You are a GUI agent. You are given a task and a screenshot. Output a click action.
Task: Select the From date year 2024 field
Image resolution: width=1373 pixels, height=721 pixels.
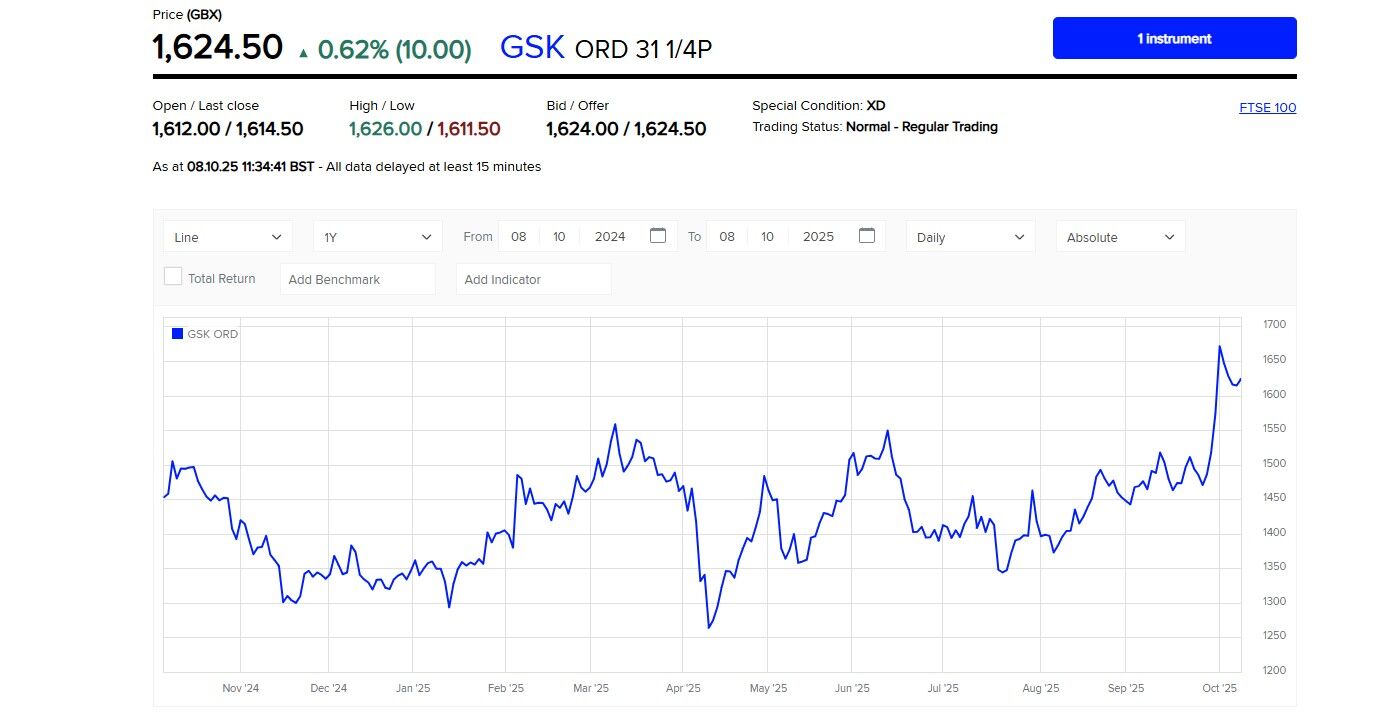click(610, 237)
